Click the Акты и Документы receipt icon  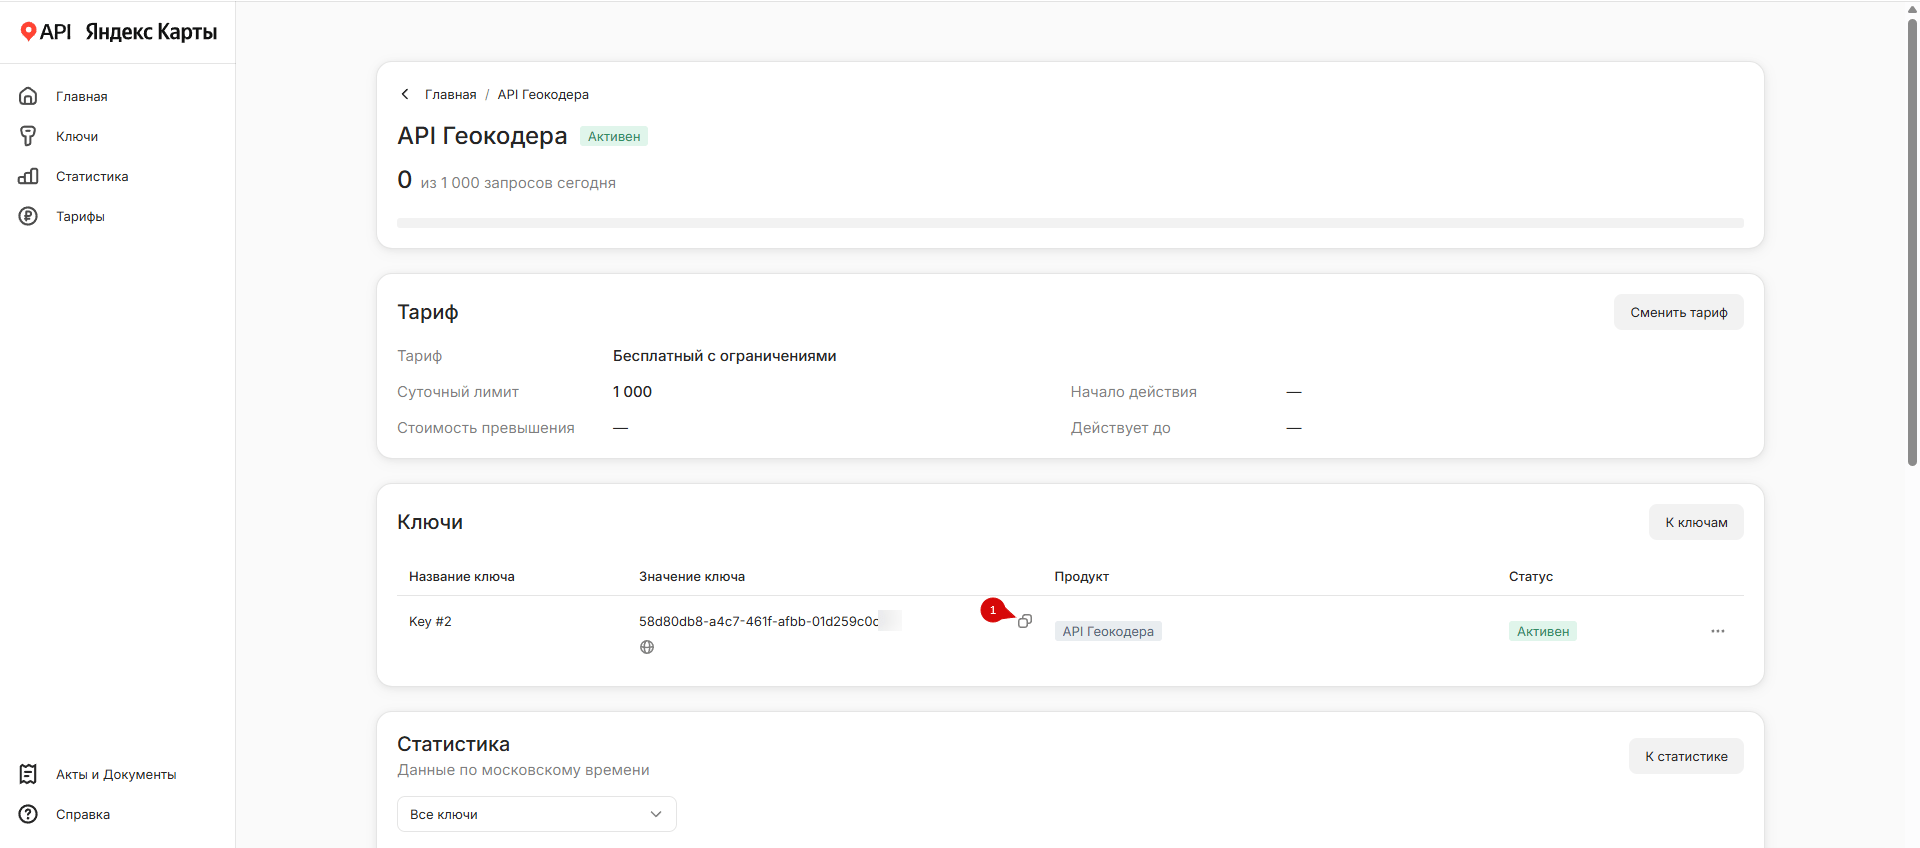[28, 774]
